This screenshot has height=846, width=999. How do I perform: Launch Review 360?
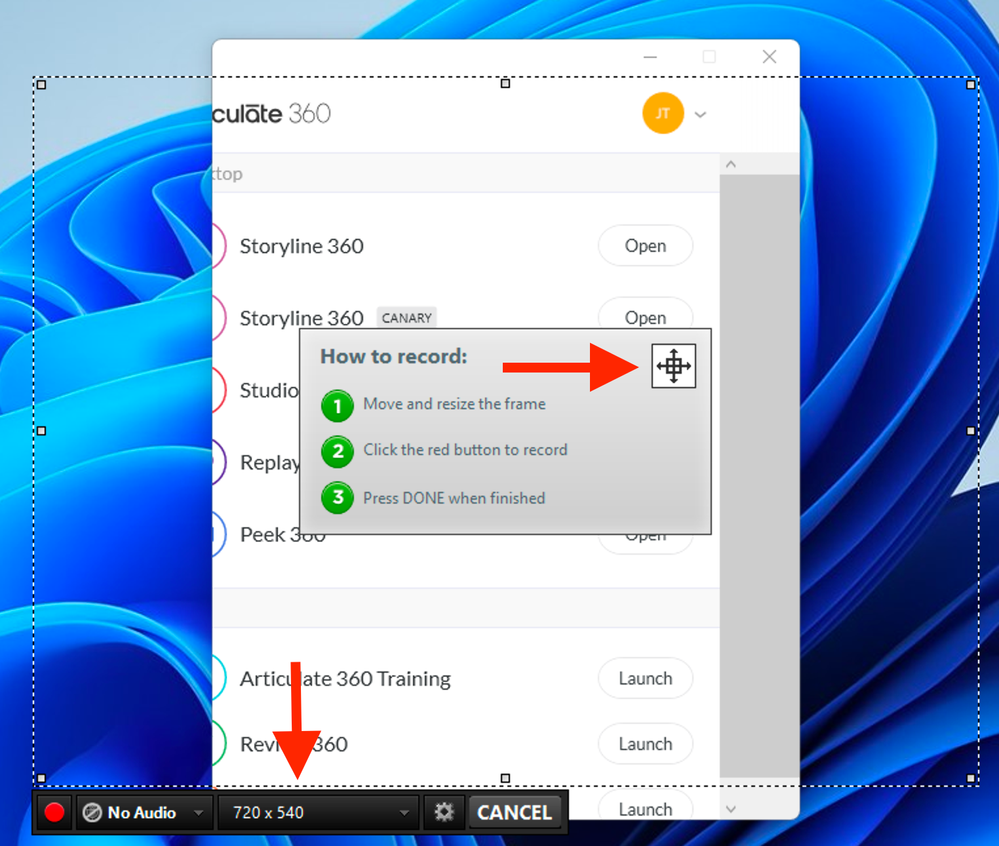pyautogui.click(x=645, y=744)
